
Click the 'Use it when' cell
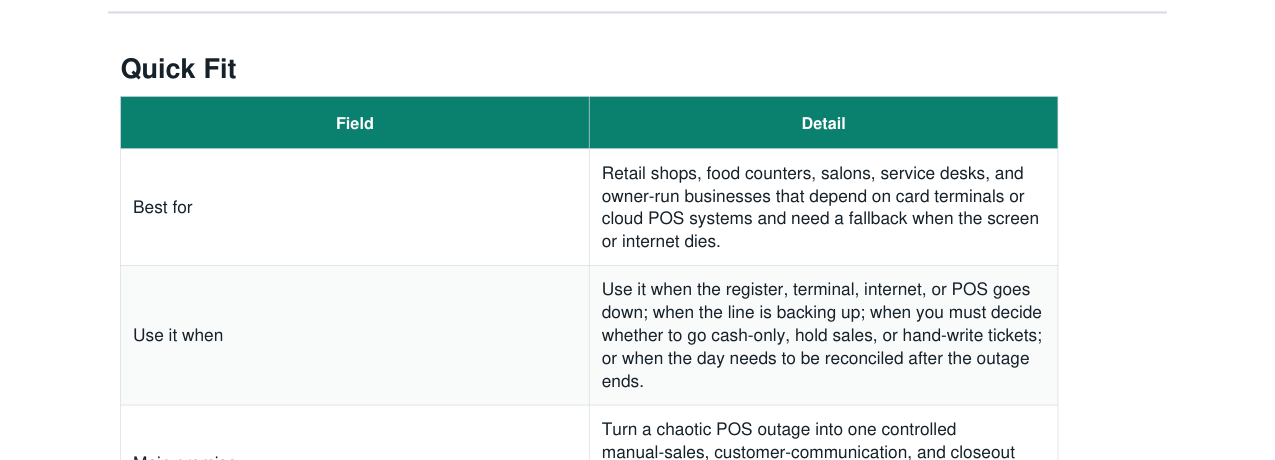(x=355, y=335)
